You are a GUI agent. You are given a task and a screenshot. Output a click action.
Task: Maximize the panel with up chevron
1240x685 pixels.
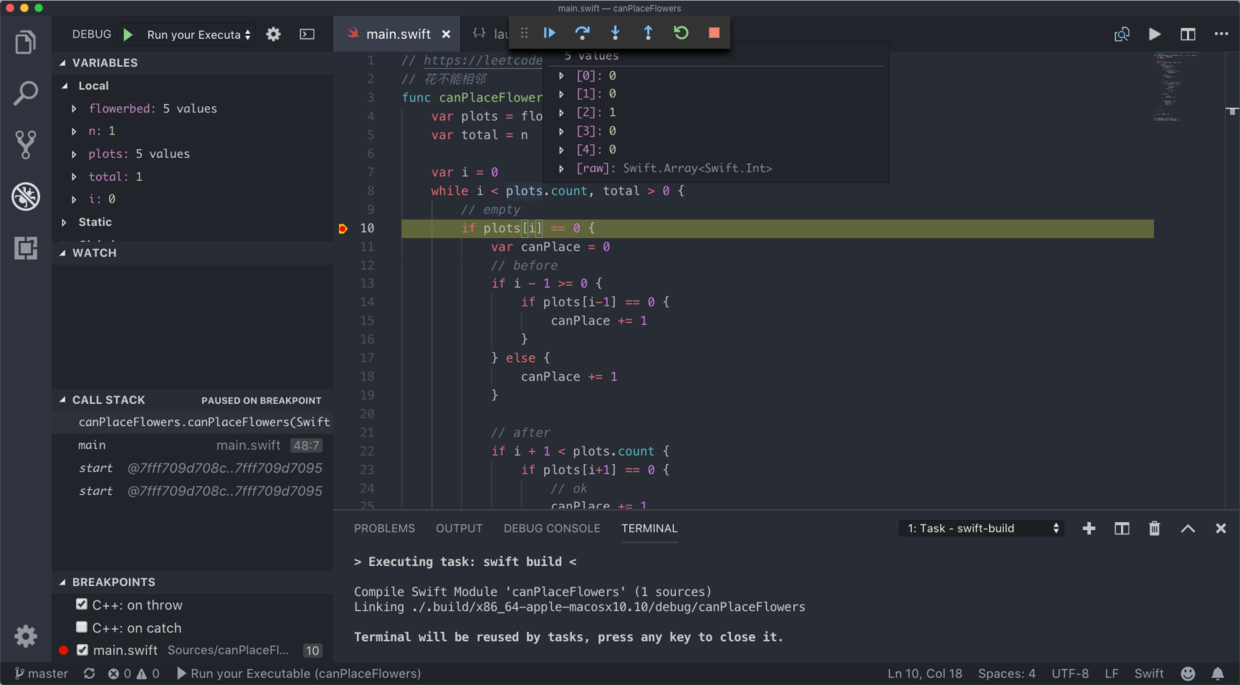coord(1188,528)
